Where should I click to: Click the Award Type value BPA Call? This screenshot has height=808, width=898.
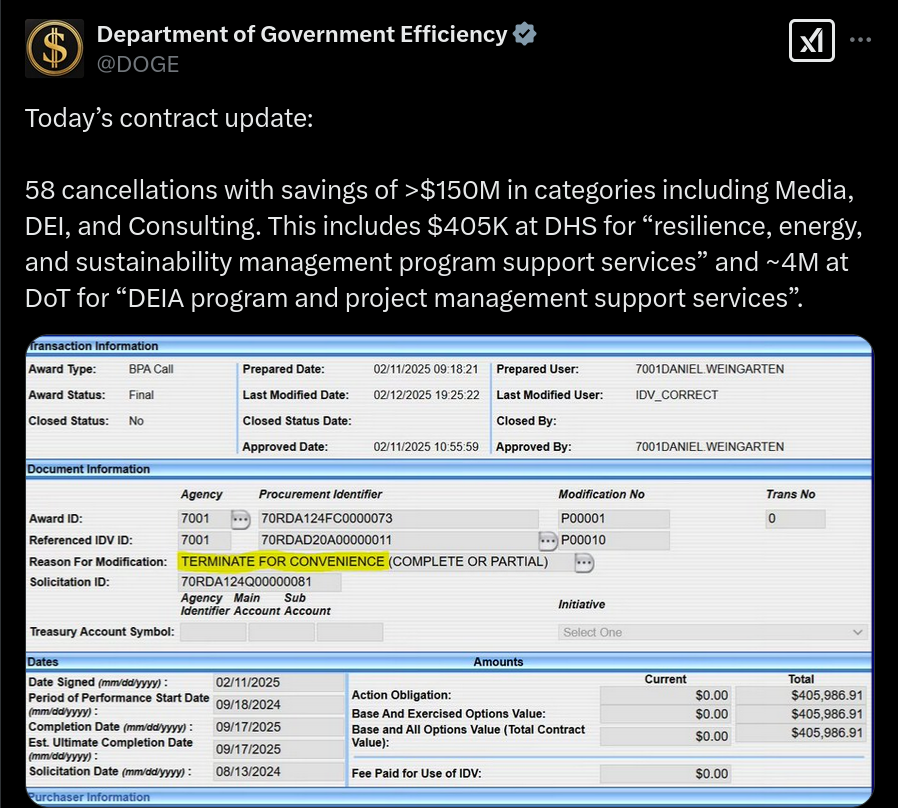tap(151, 369)
